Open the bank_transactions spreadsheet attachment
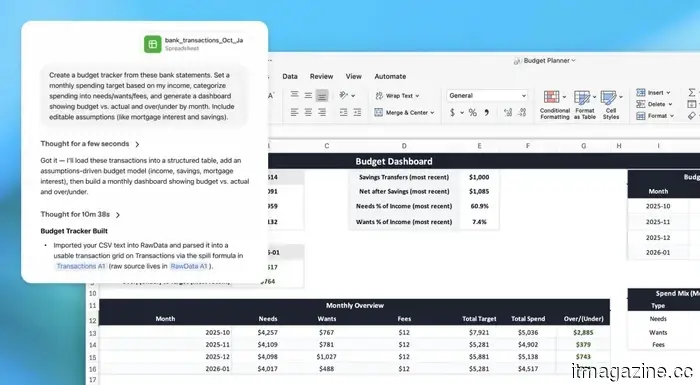700x385 pixels. (193, 44)
